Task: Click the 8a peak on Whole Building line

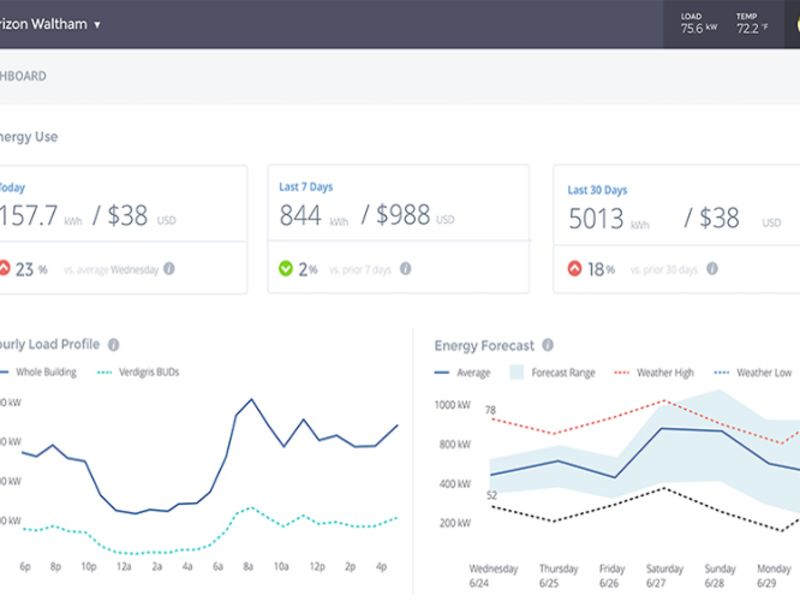Action: pyautogui.click(x=252, y=399)
